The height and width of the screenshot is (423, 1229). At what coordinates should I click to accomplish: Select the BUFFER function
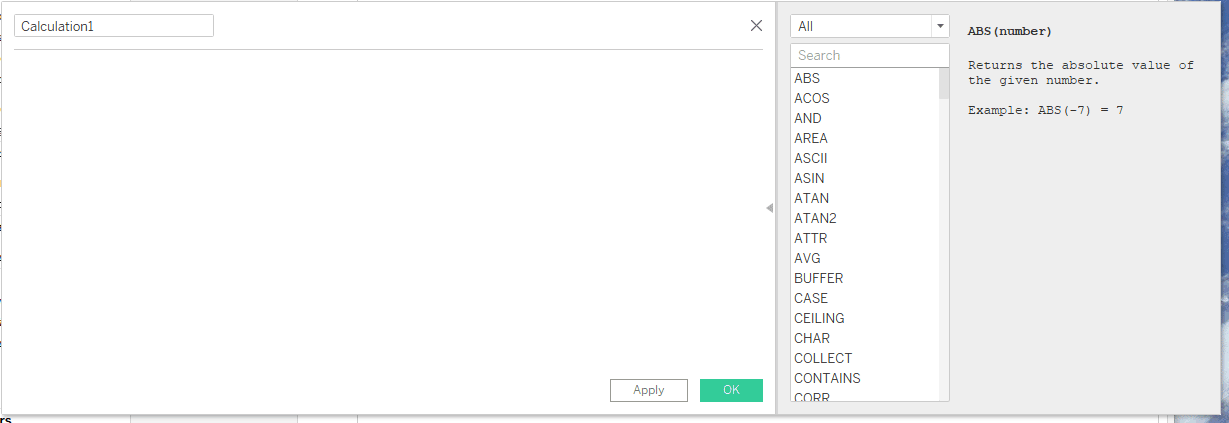pyautogui.click(x=818, y=278)
